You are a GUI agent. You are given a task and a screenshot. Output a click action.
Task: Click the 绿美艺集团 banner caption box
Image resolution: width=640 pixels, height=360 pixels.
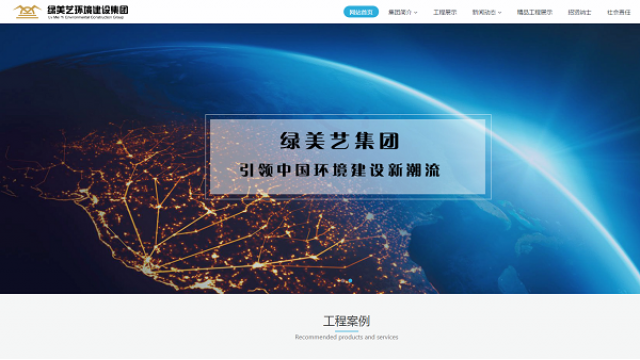(x=348, y=156)
